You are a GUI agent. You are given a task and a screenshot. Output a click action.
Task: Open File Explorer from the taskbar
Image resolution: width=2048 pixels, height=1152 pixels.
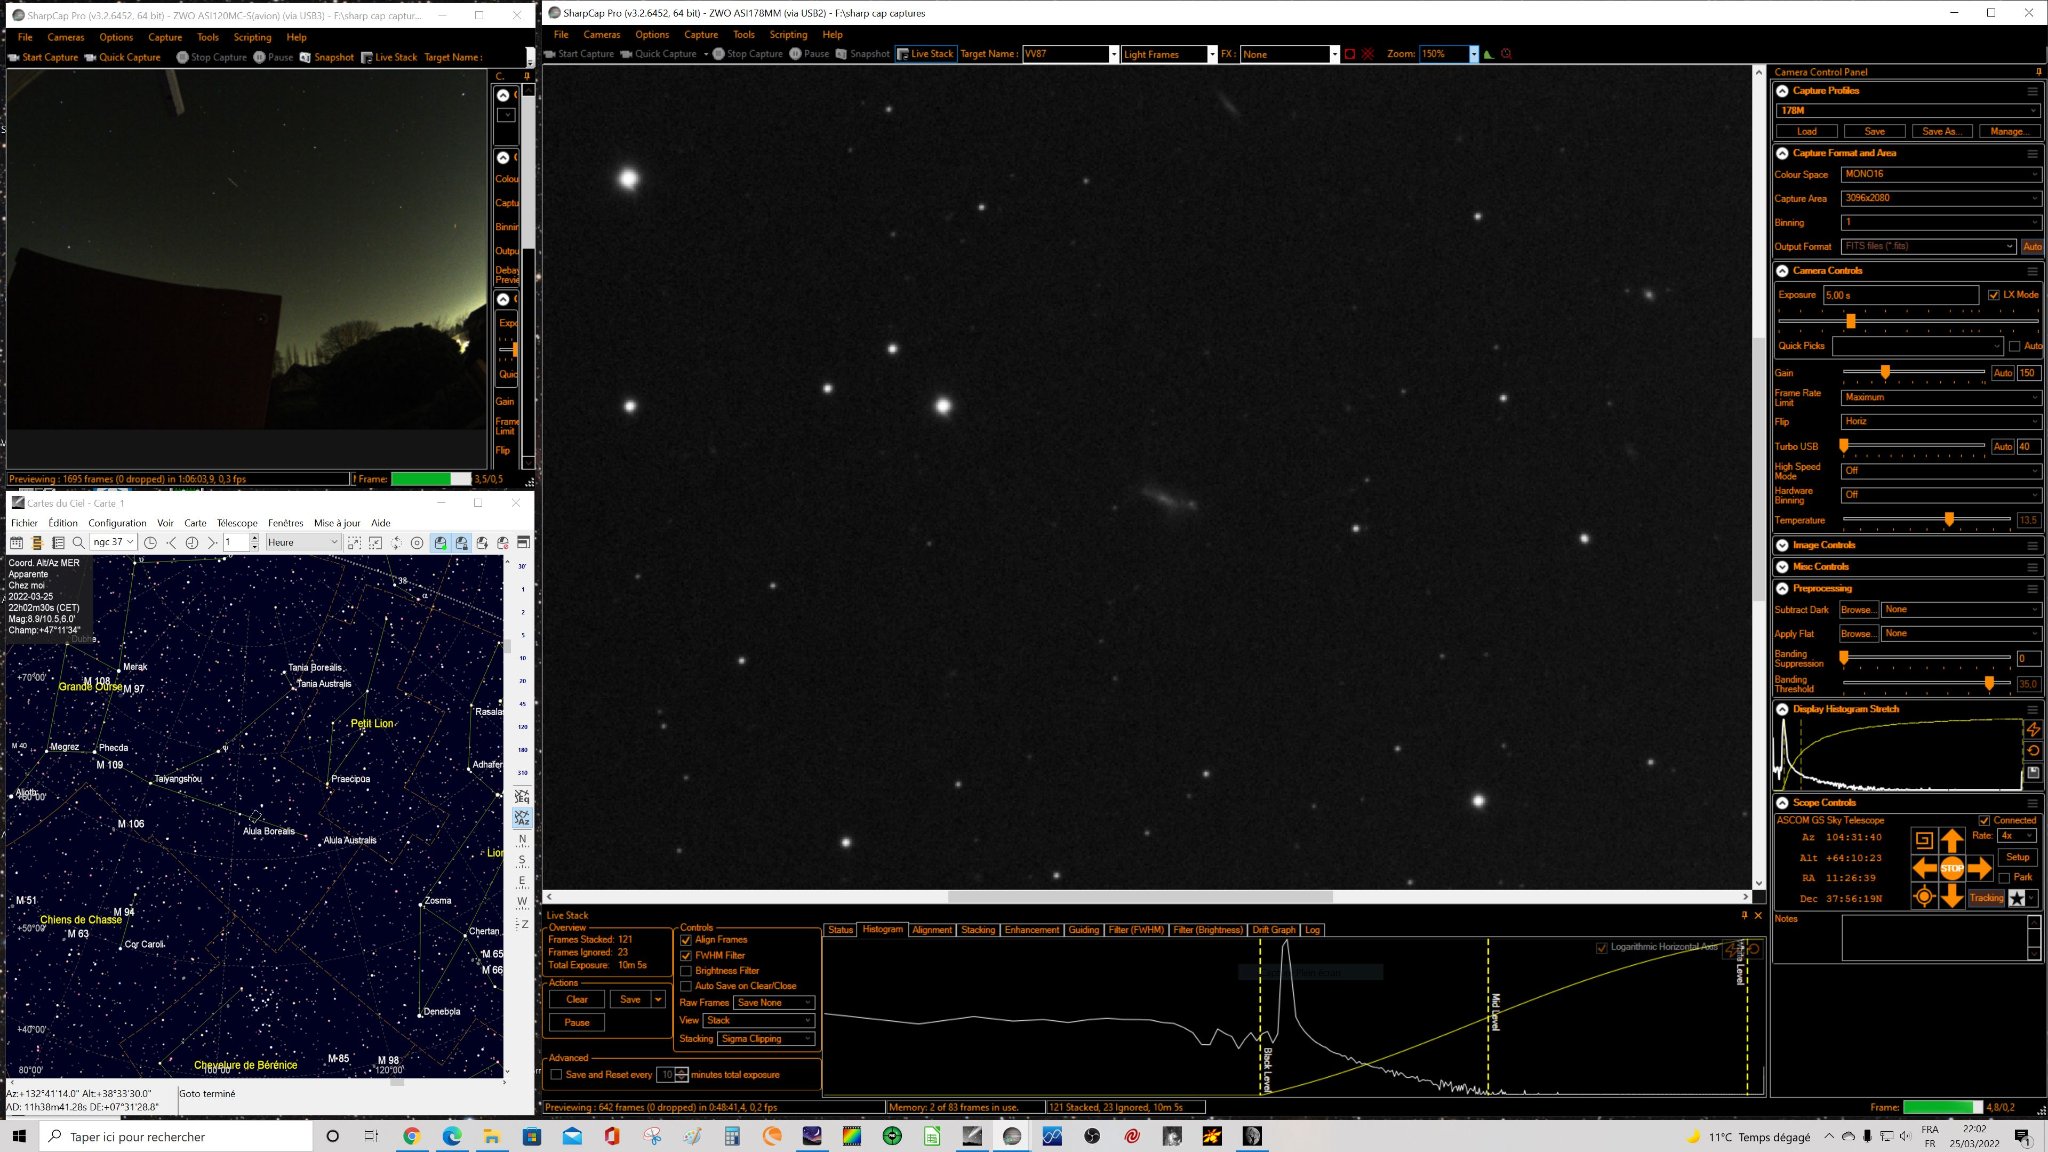click(491, 1136)
